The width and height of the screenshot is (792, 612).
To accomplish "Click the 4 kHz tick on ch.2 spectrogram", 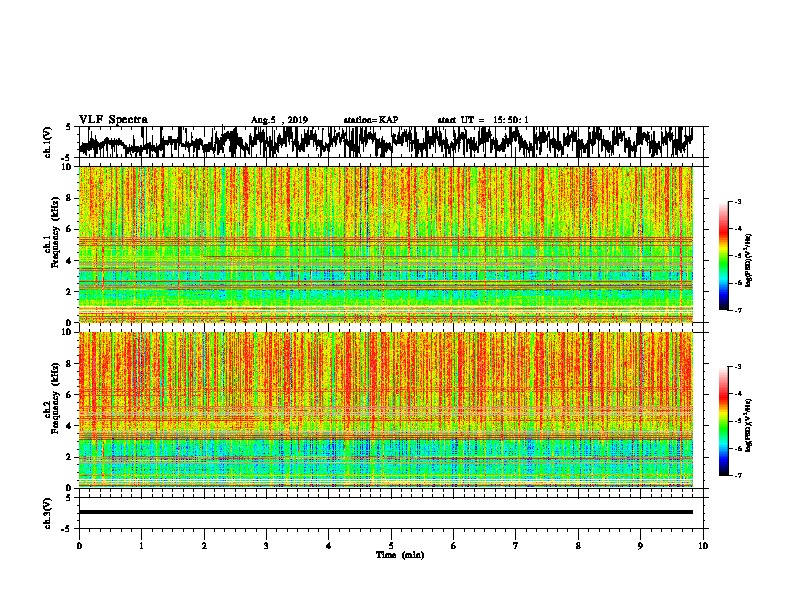I will coord(70,426).
